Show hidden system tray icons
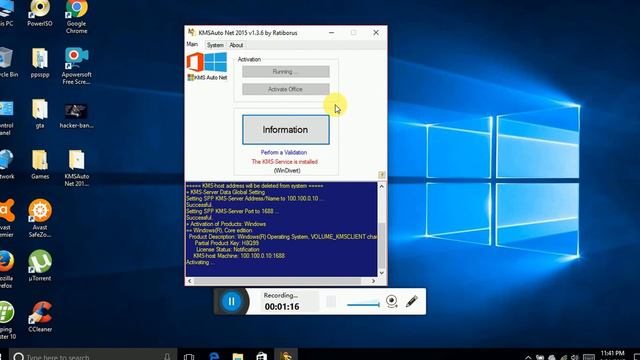This screenshot has height=360, width=640. (528, 357)
